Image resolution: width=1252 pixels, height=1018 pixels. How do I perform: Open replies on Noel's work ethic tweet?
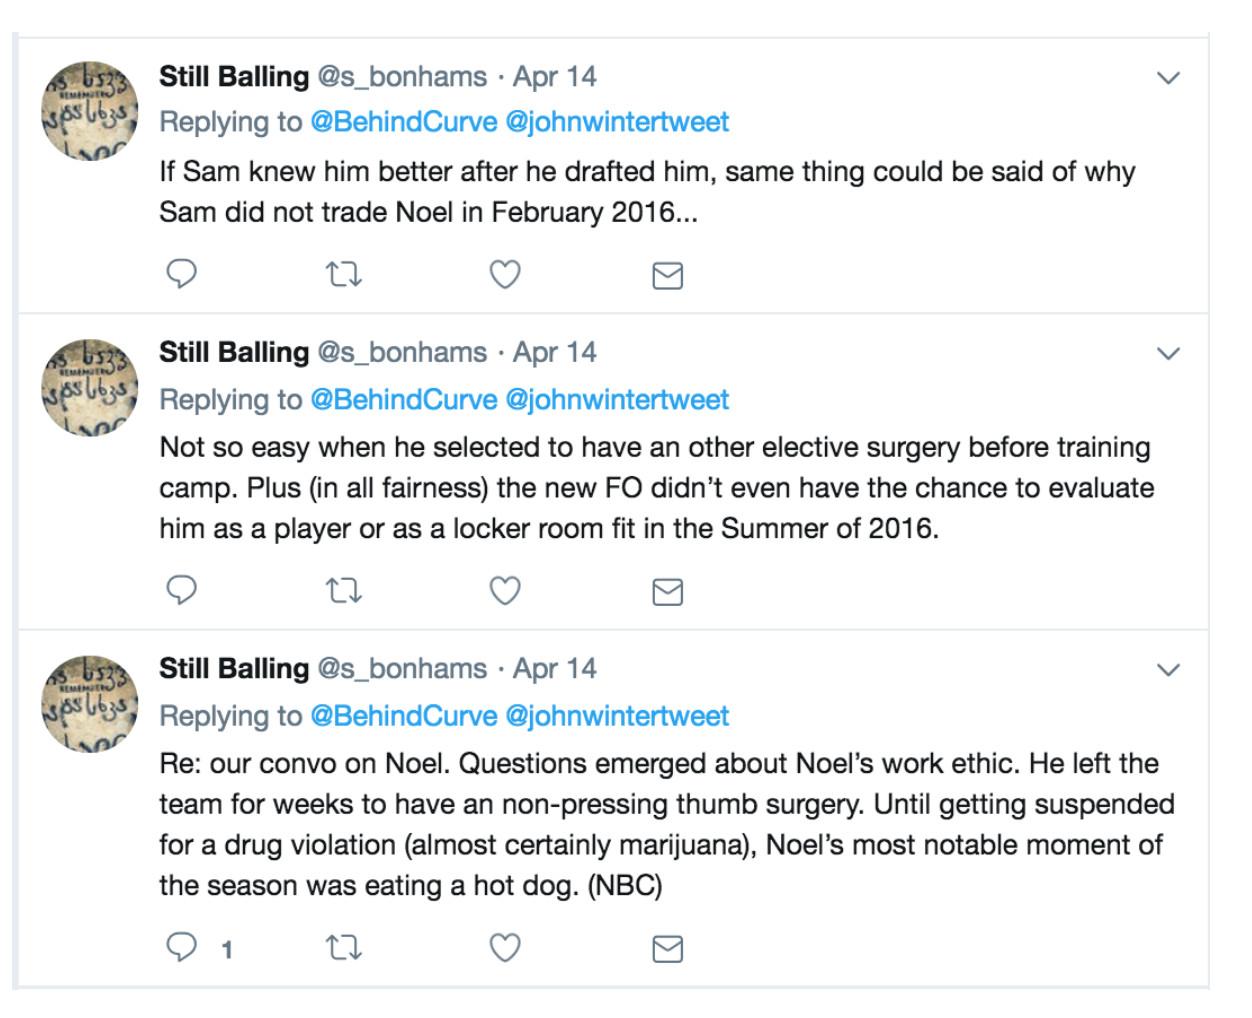[181, 947]
